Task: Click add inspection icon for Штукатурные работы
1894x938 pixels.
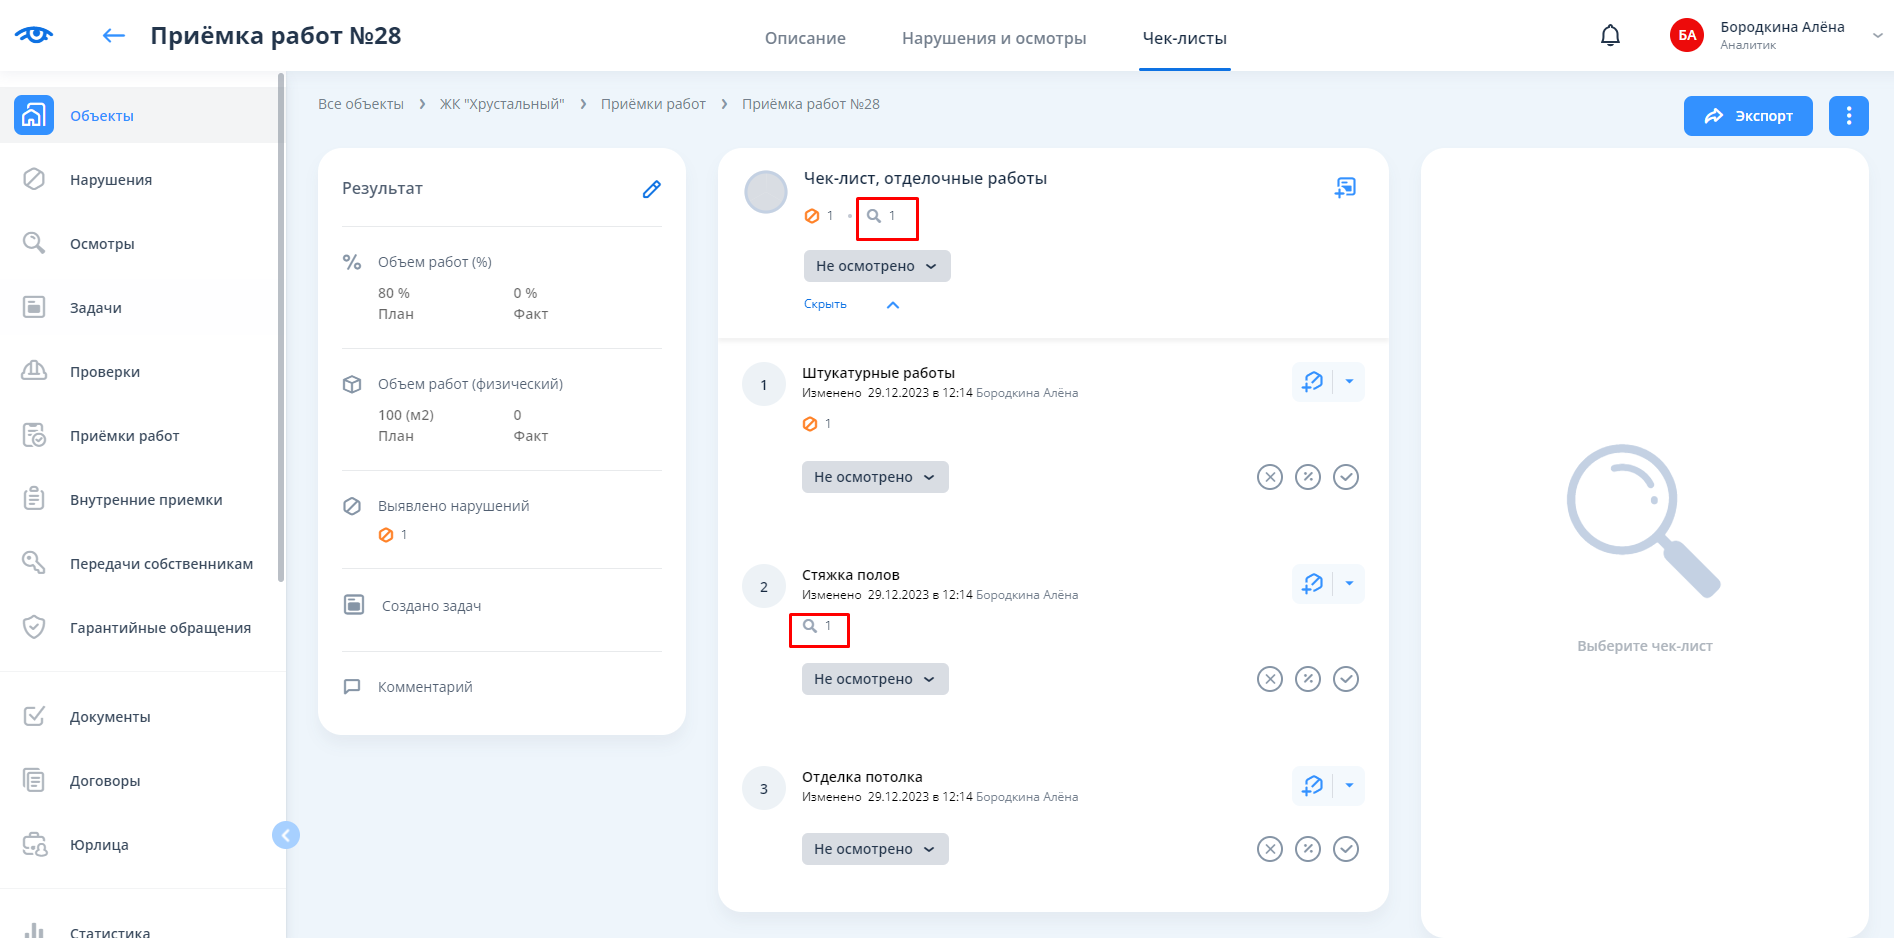Action: [1312, 382]
